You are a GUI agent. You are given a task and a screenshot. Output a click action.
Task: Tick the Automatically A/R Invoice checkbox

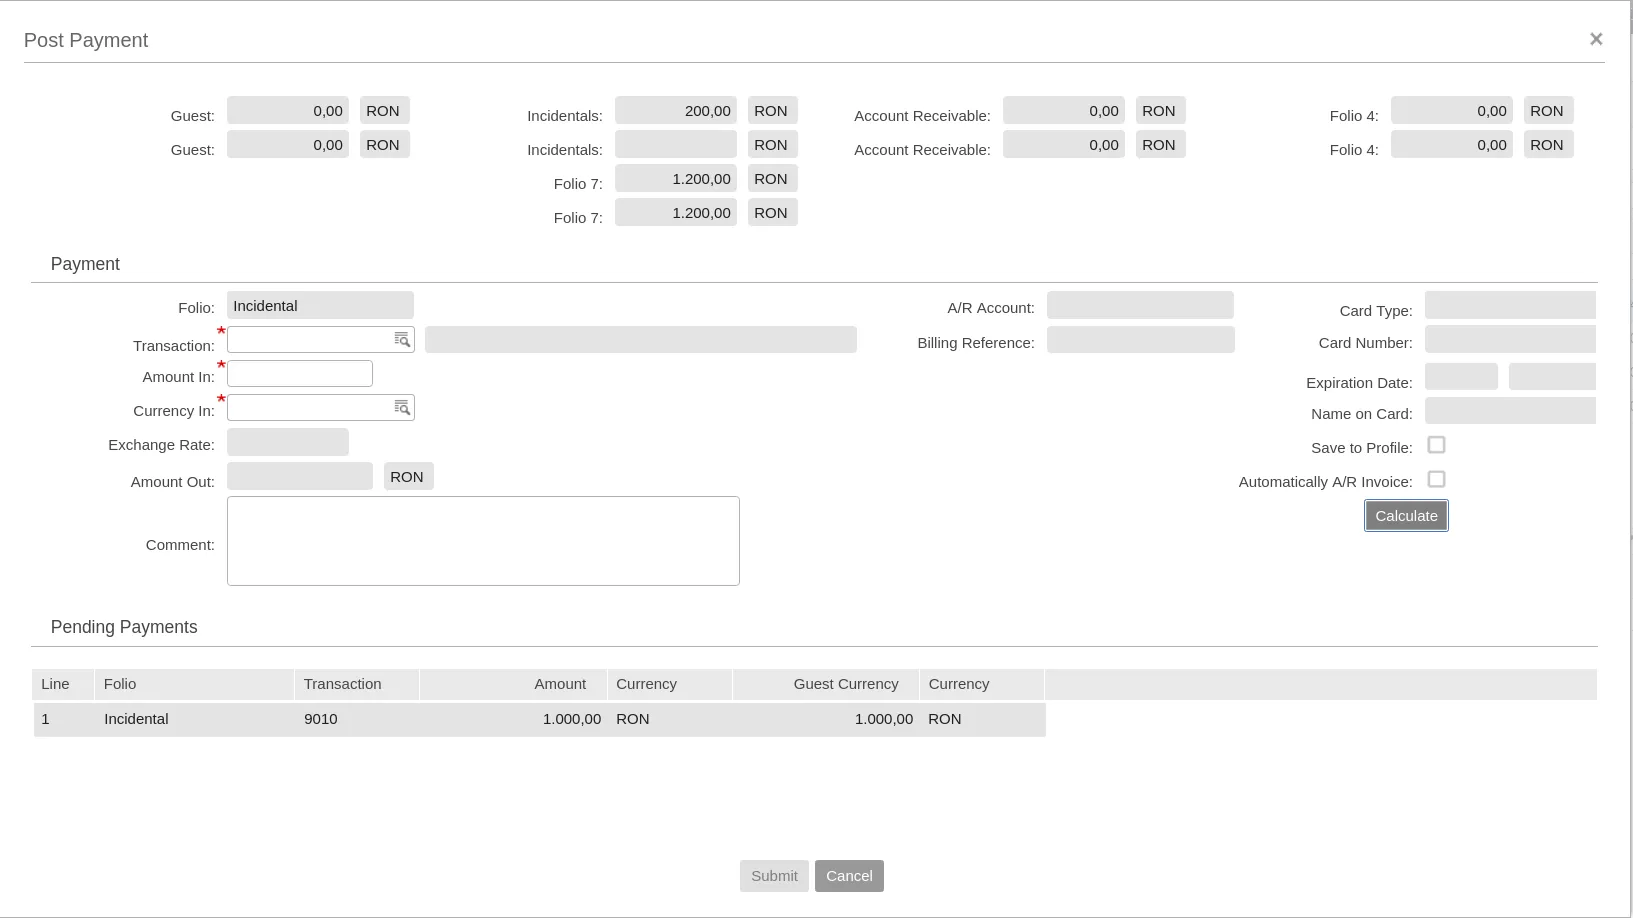(1436, 479)
